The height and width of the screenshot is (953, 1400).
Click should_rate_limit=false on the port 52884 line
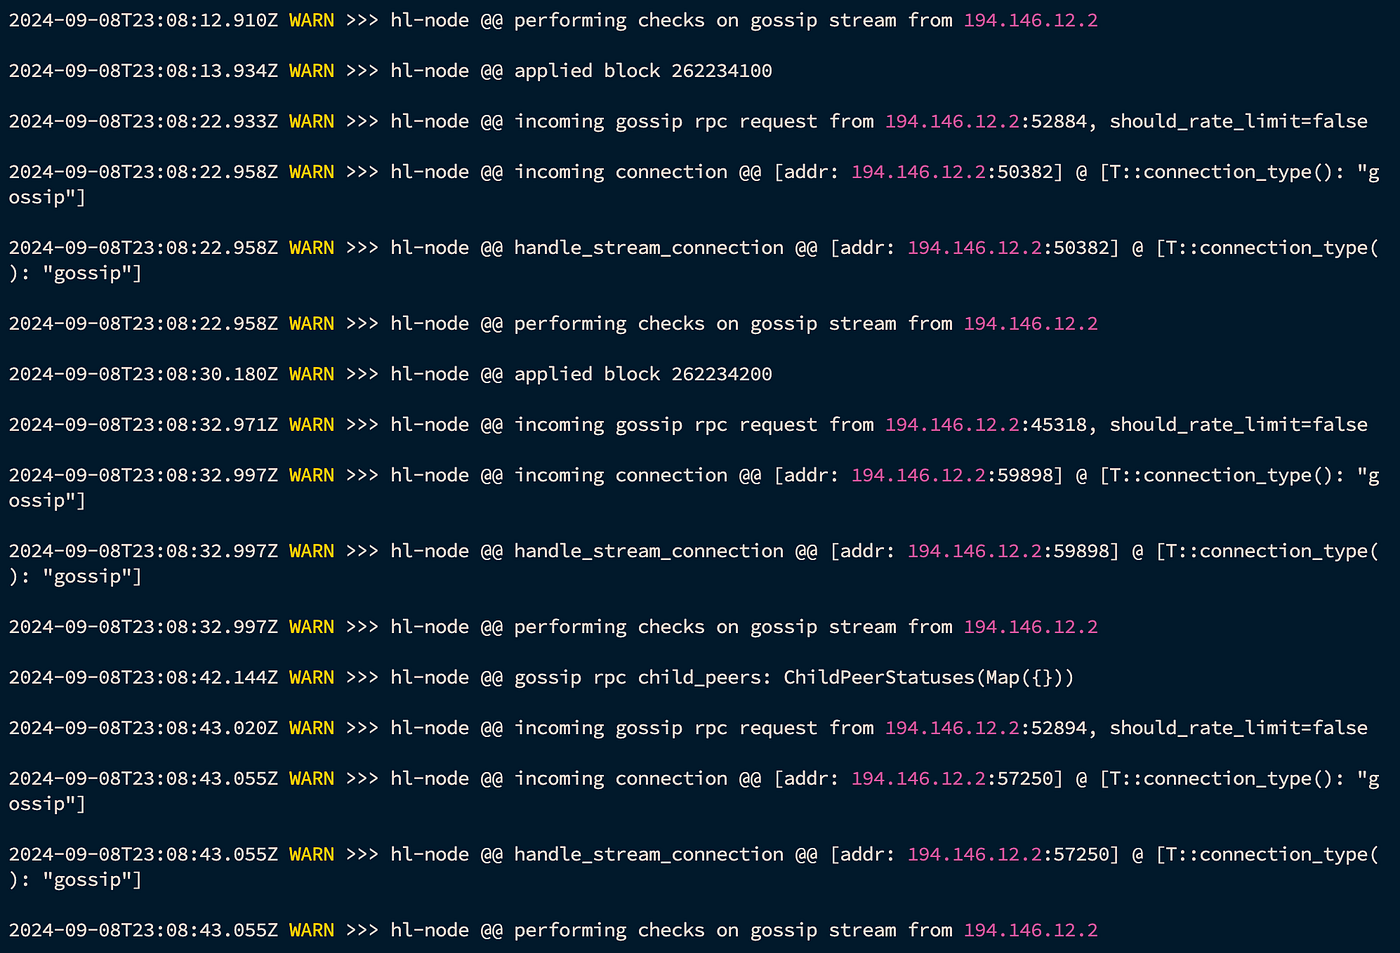point(1239,122)
